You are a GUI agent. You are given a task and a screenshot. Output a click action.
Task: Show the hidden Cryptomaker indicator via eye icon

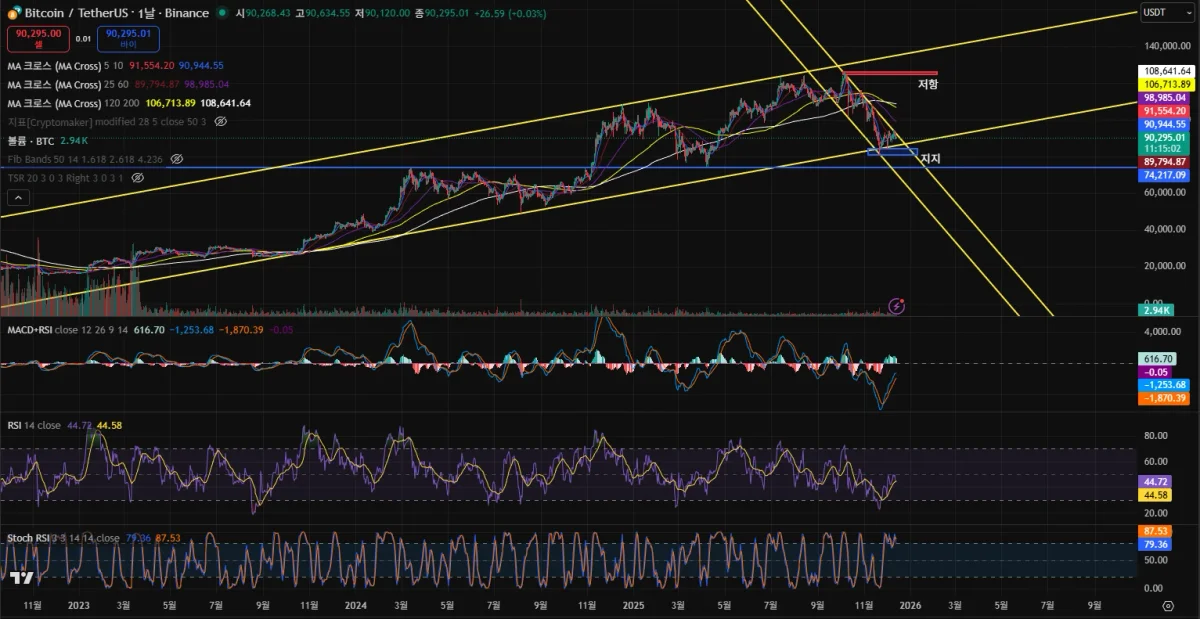[221, 121]
